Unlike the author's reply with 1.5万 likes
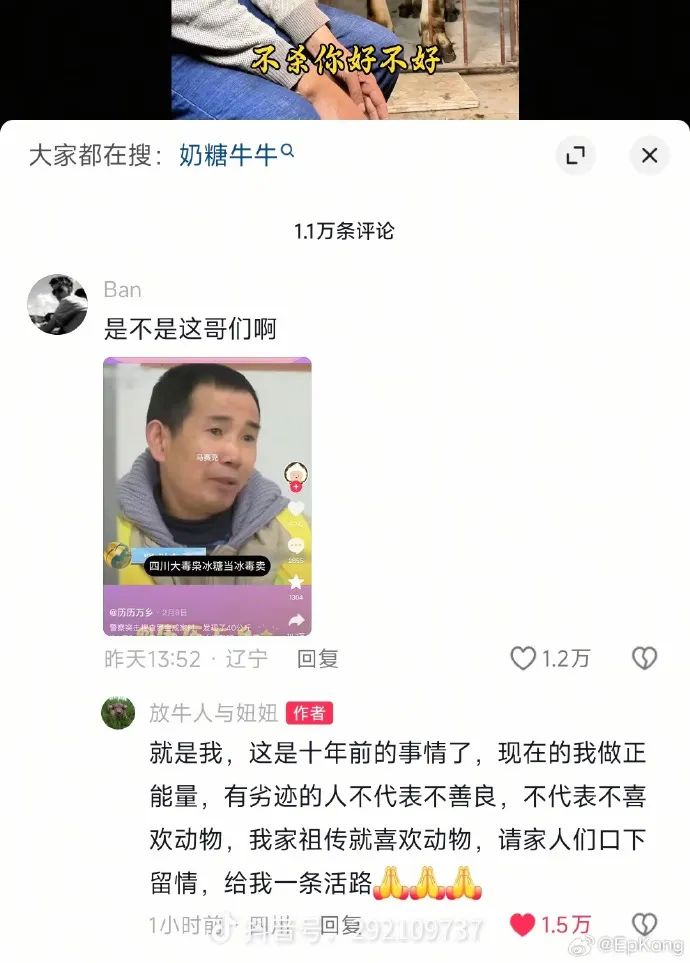690x963 pixels. [523, 924]
